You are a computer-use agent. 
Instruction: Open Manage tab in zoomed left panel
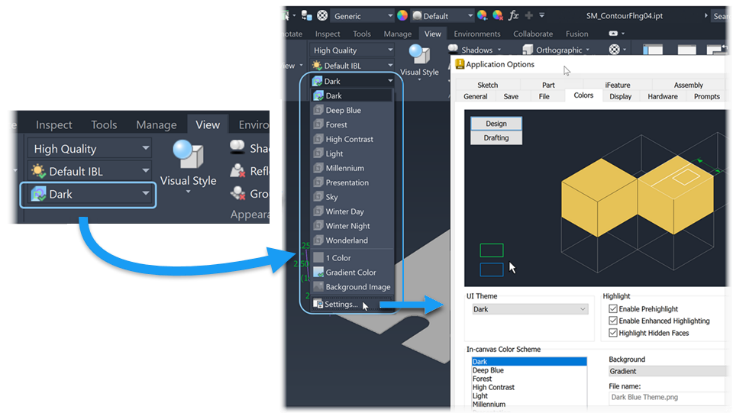point(156,125)
